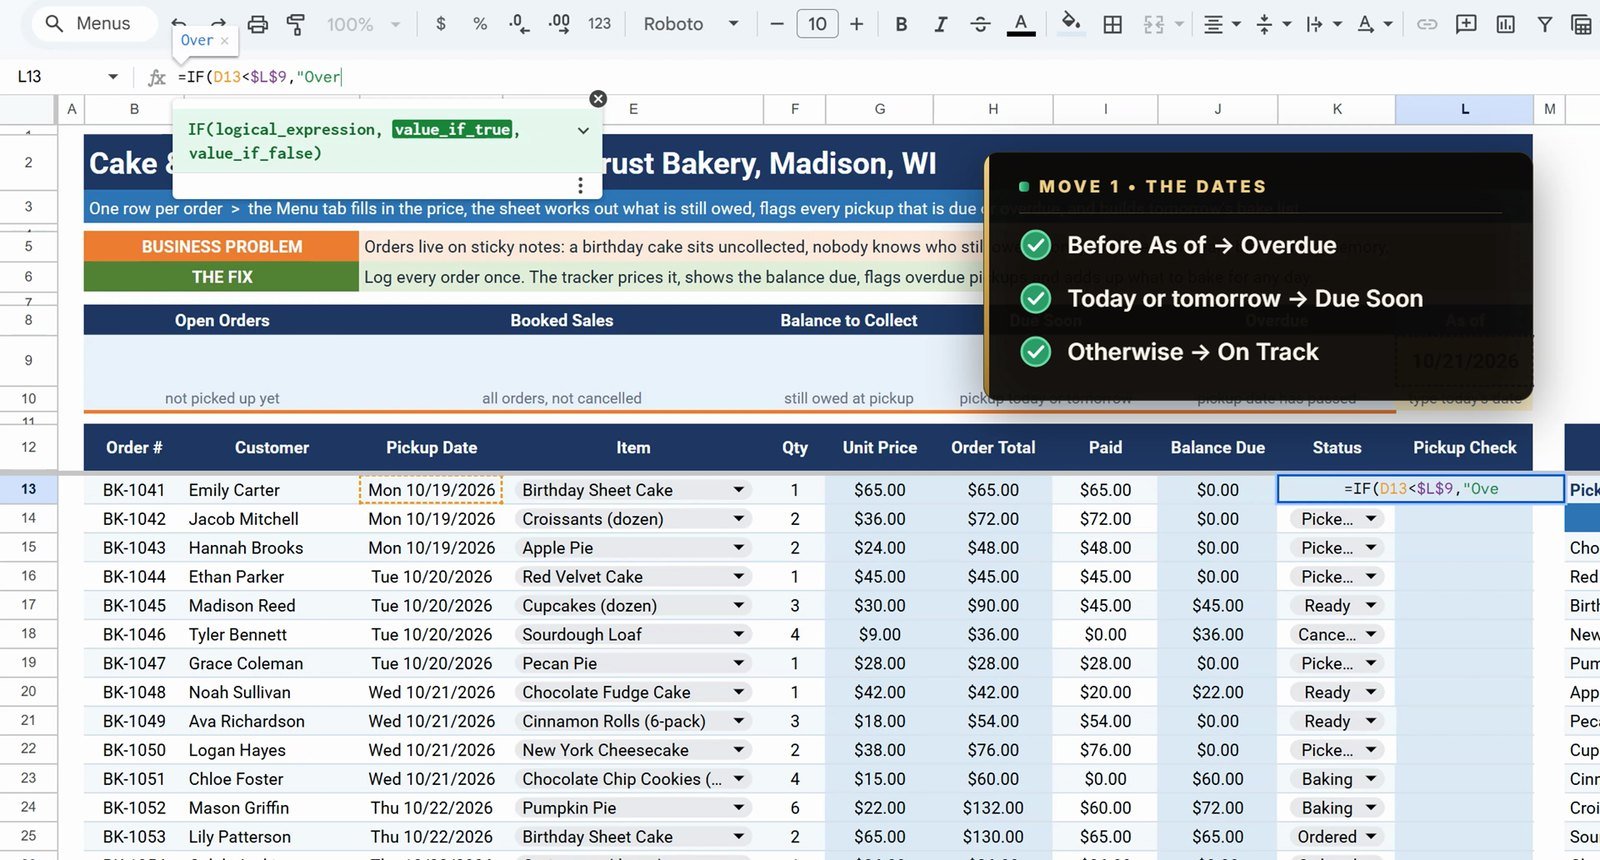Viewport: 1600px width, 860px height.
Task: Open the Status dropdown for BK-1045 Madison Reed
Action: pos(1371,605)
